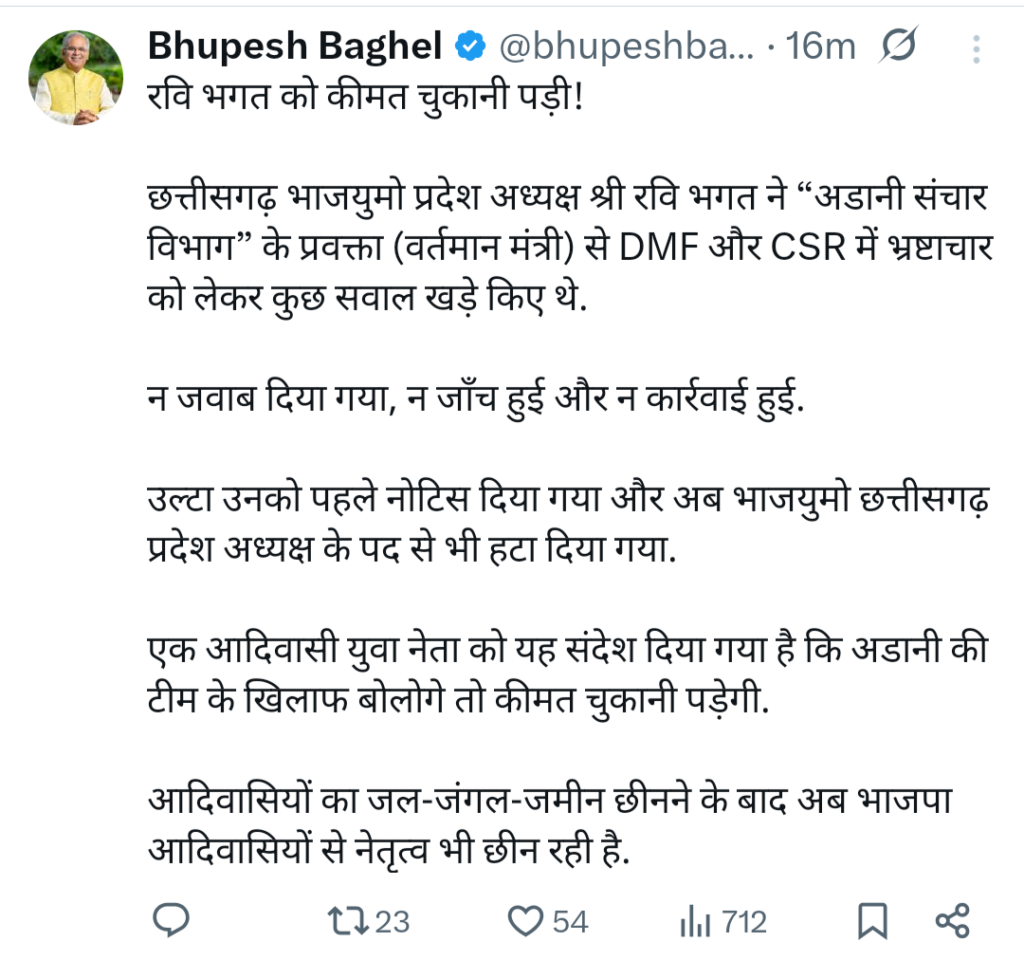Like the post with the heart icon

click(524, 920)
